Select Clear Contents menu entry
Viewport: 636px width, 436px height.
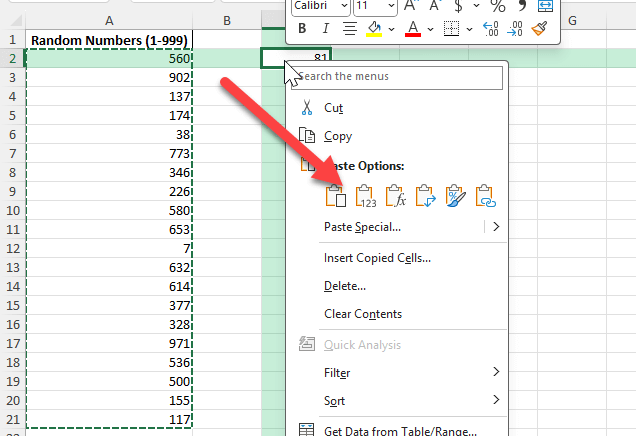(363, 314)
